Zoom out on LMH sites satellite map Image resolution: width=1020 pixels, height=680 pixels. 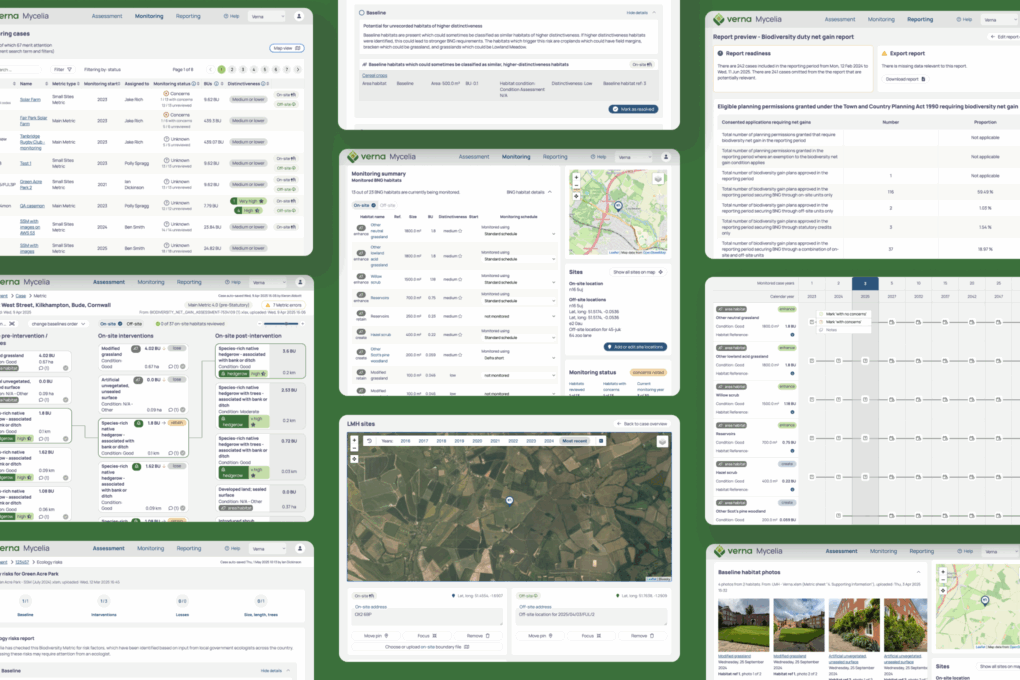pyautogui.click(x=355, y=448)
